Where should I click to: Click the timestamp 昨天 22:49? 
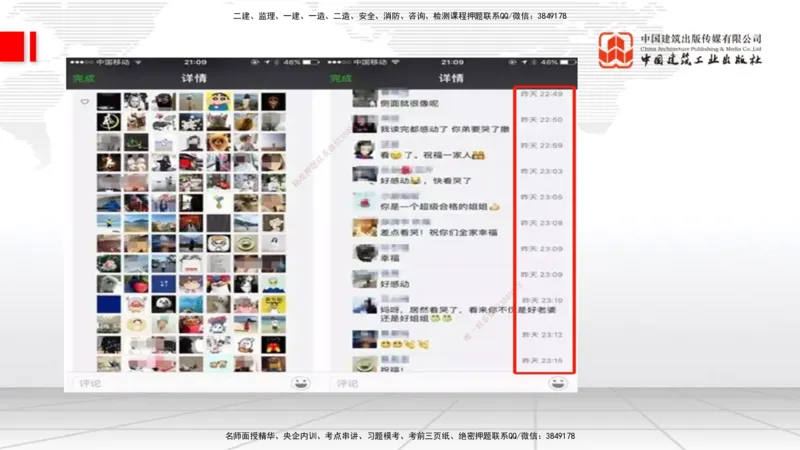click(541, 94)
